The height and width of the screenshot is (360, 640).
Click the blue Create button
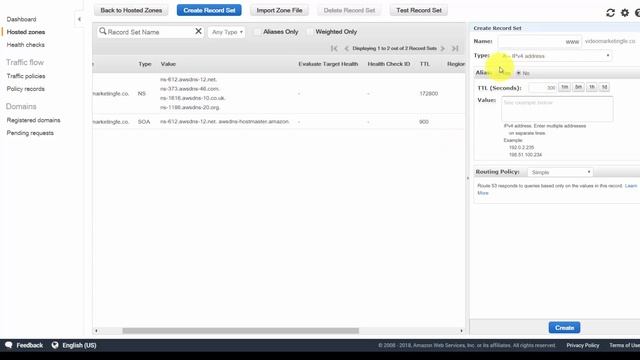pyautogui.click(x=564, y=327)
